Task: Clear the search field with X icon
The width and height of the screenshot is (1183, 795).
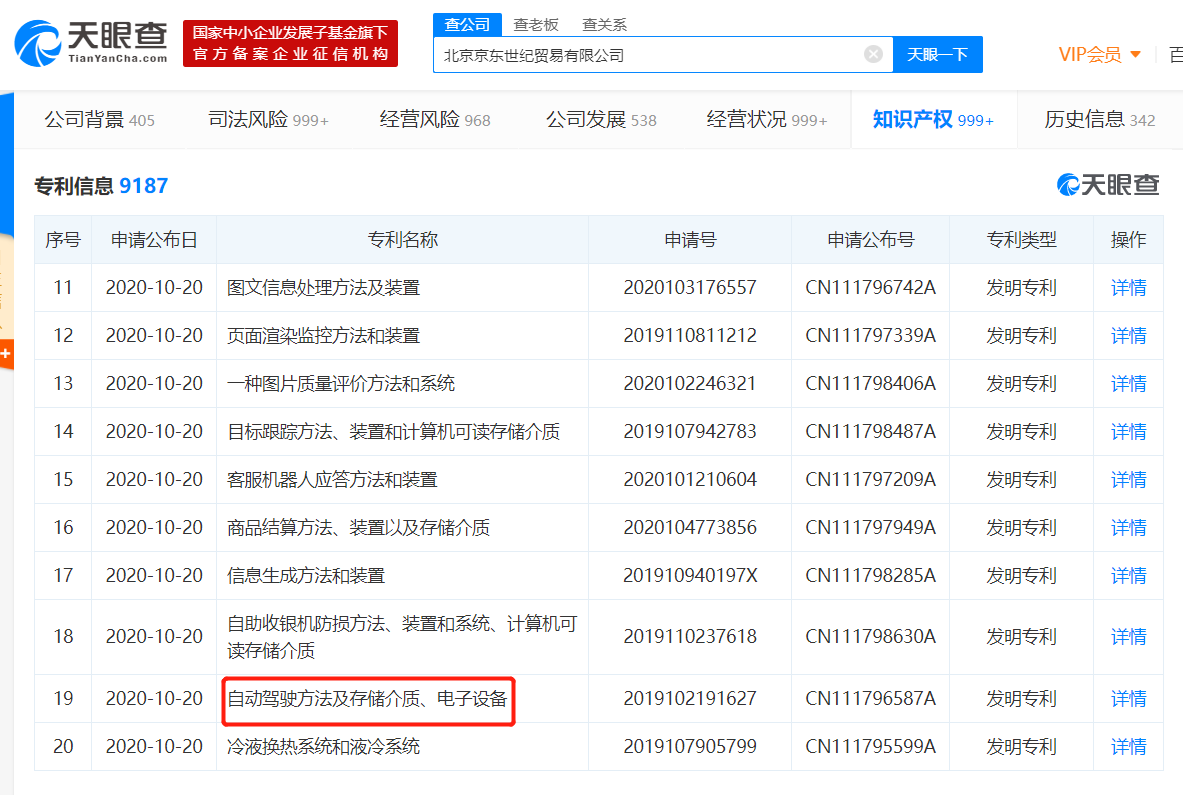Action: [873, 54]
